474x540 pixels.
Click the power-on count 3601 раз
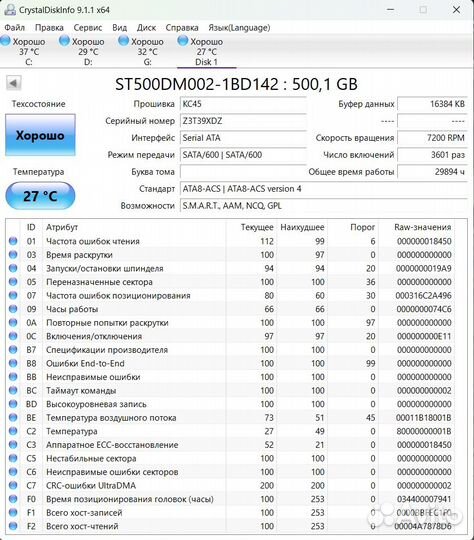(432, 155)
